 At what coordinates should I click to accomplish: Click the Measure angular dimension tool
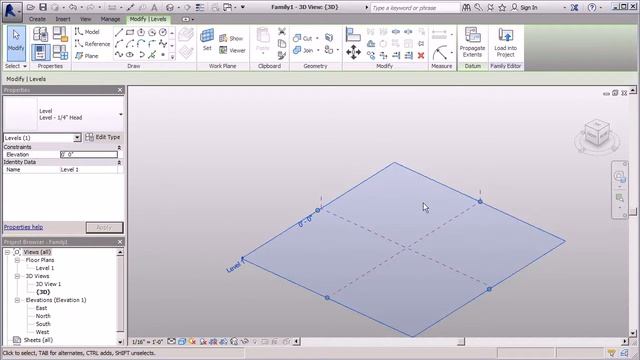[x=439, y=53]
